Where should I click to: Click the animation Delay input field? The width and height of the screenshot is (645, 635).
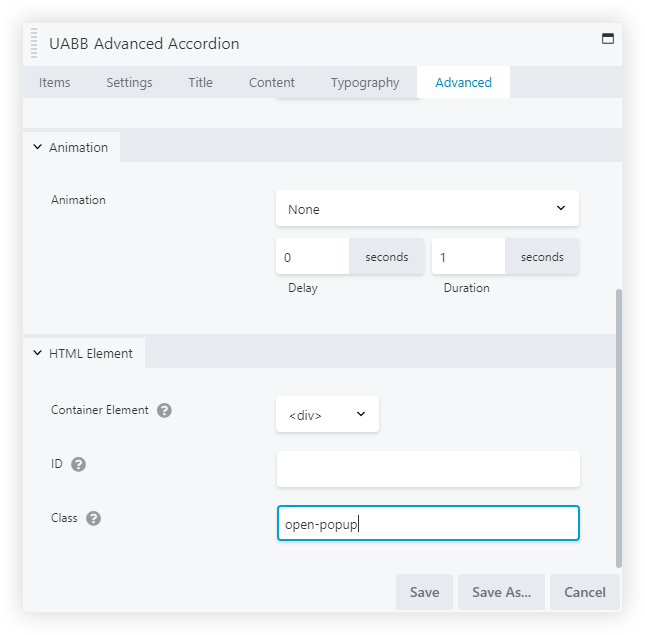pos(312,257)
